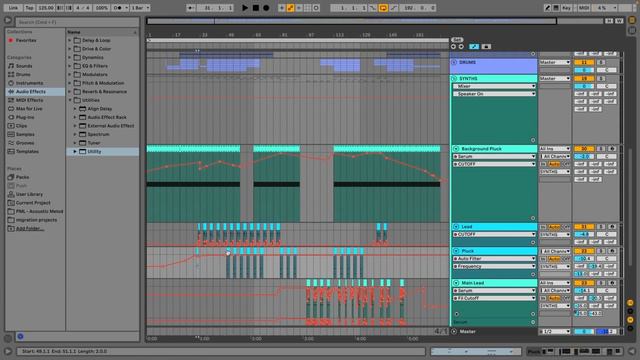Enable the Draw Mode pencil icon
This screenshot has width=640, height=360.
pyautogui.click(x=547, y=8)
